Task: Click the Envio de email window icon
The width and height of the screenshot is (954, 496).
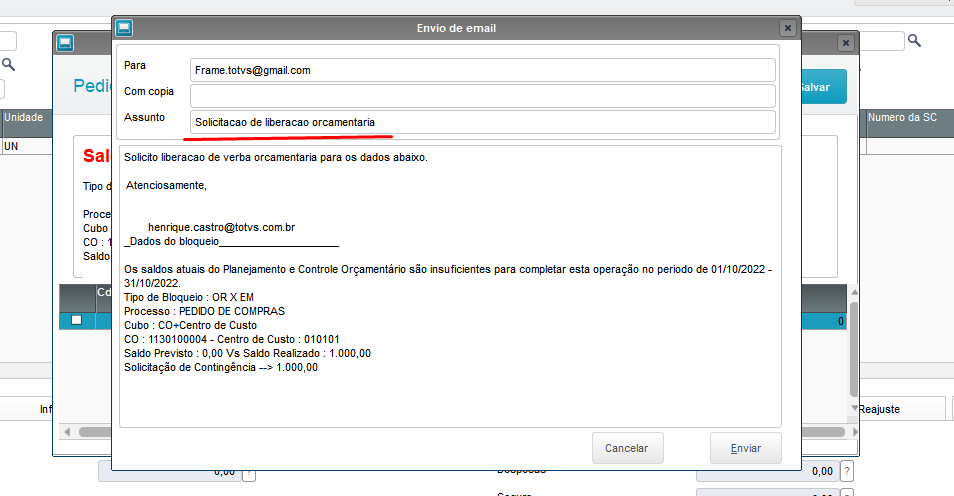Action: point(124,28)
